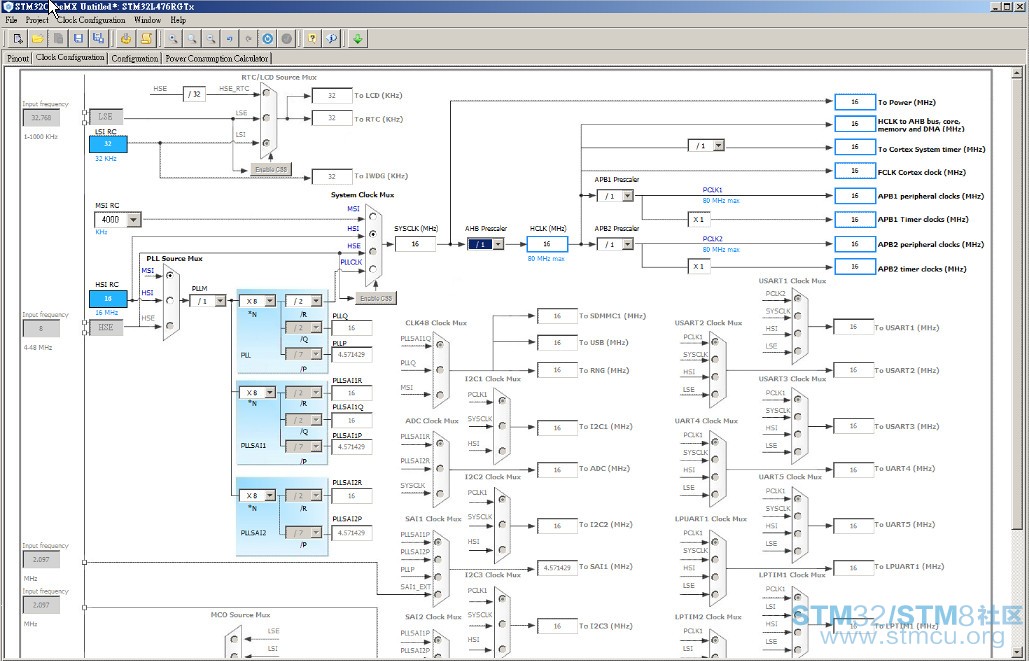This screenshot has height=661, width=1029.
Task: Click the grey Resolve Clock Issues icon
Action: [287, 39]
